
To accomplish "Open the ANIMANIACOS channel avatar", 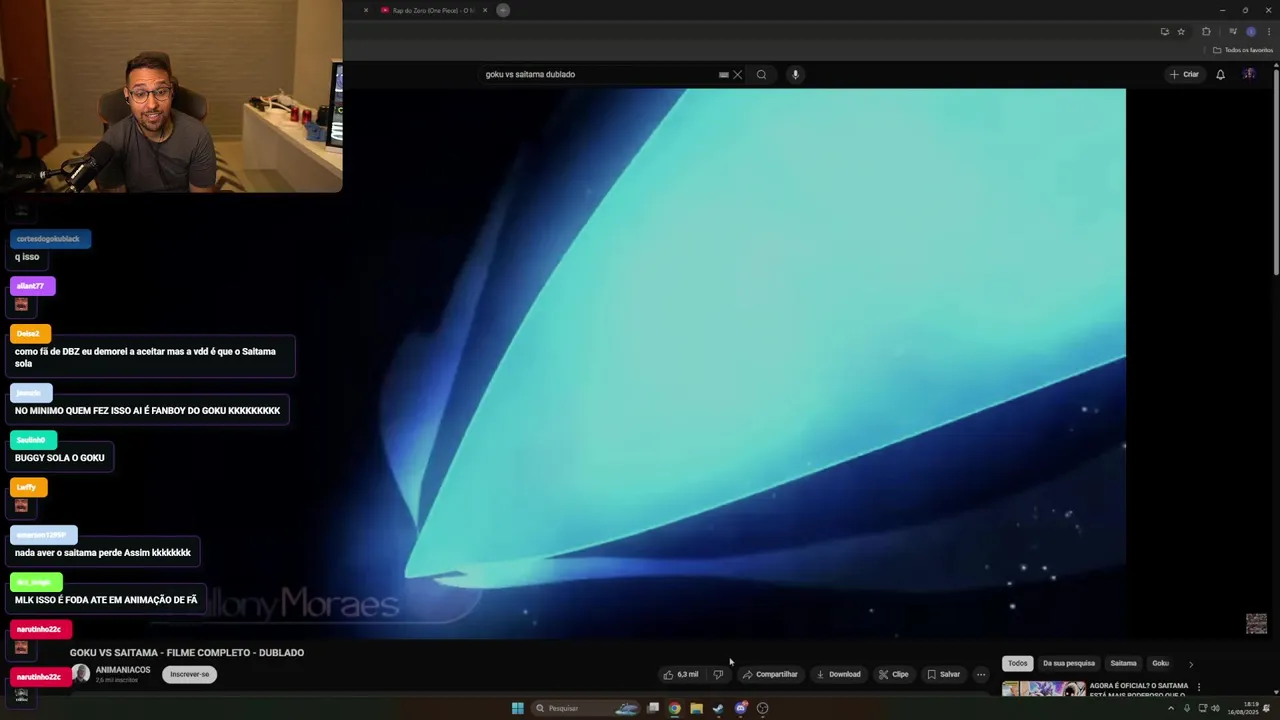I will [x=81, y=674].
